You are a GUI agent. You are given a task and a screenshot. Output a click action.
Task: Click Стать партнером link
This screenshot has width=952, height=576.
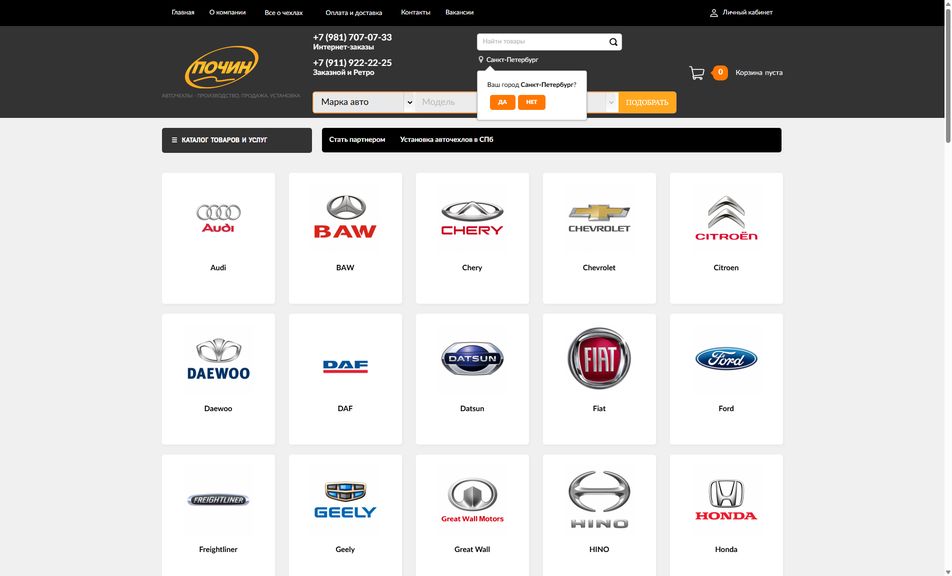click(357, 140)
